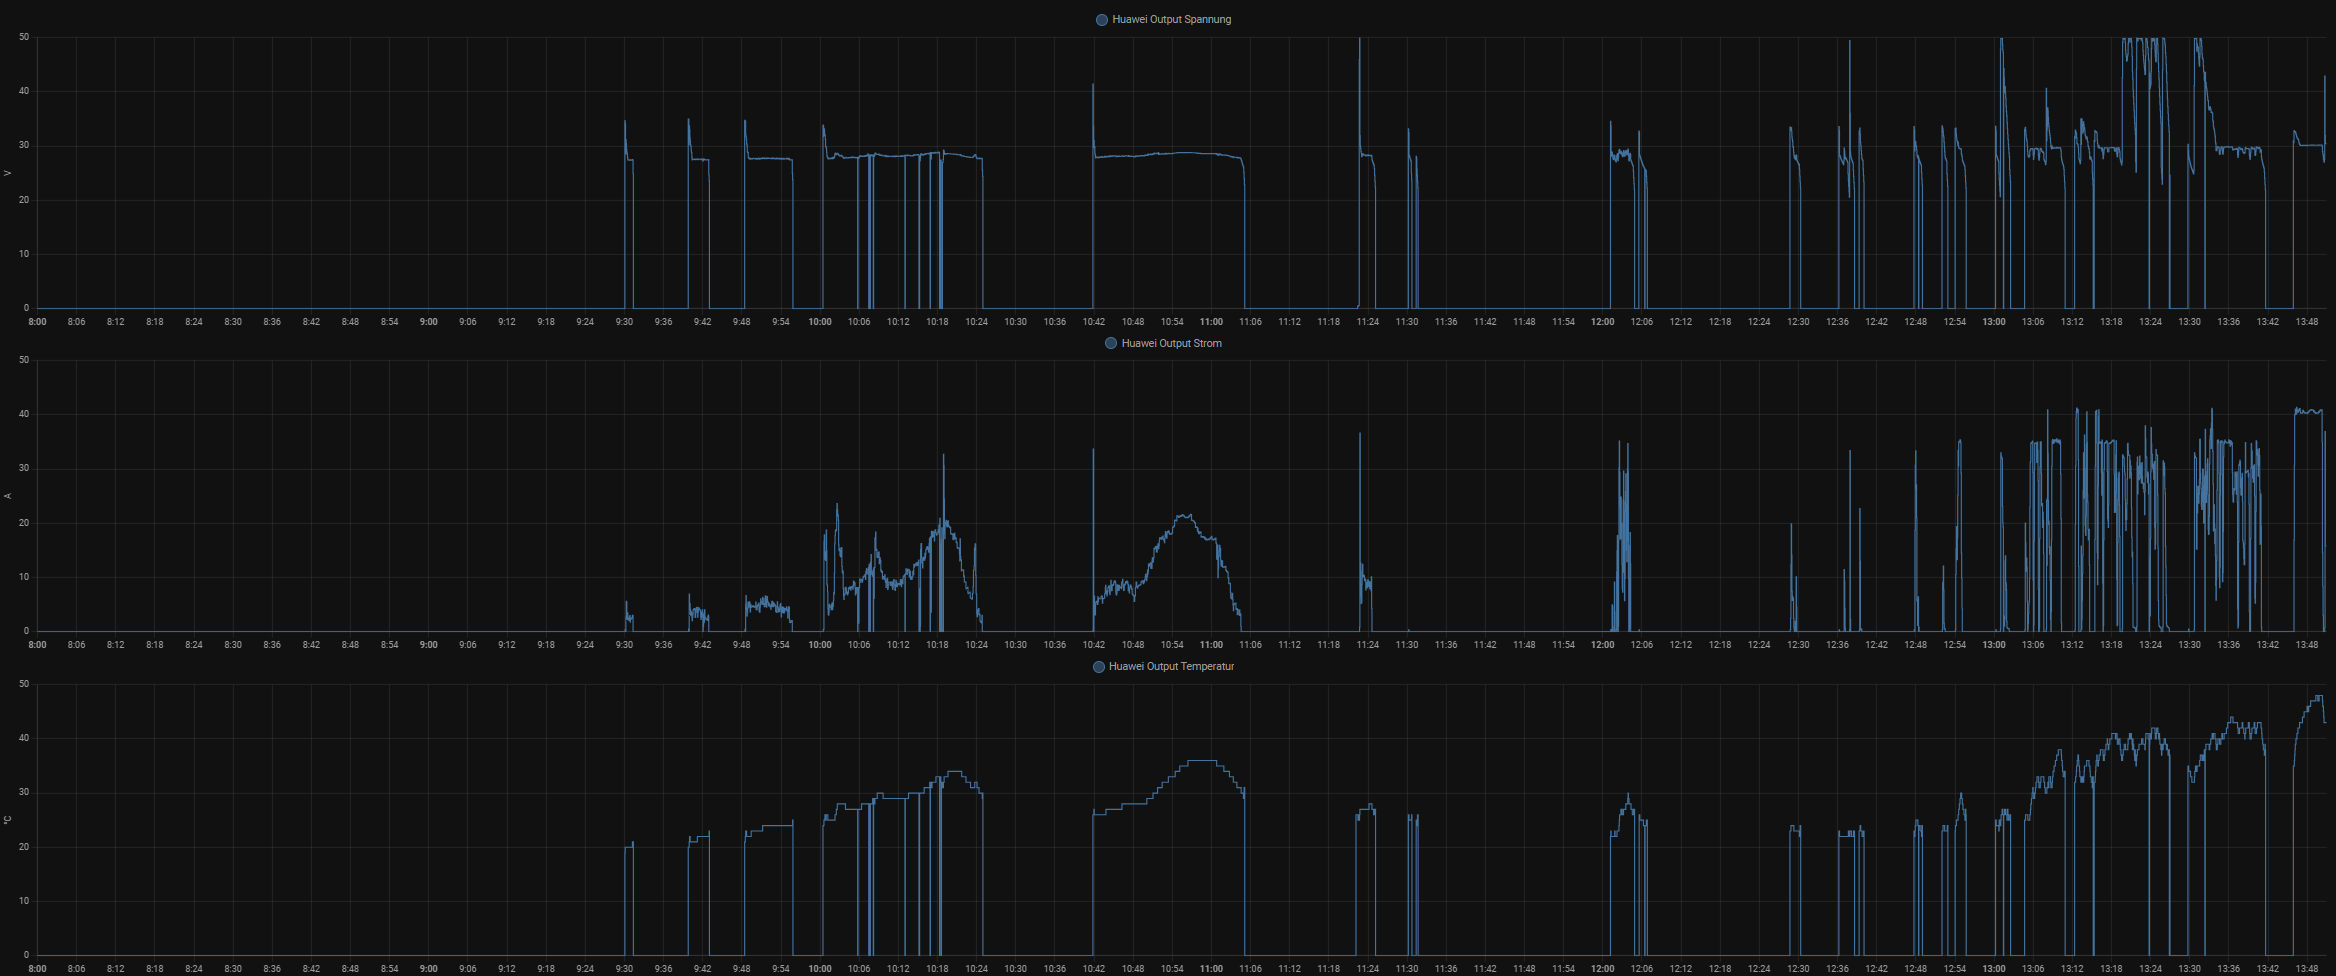Screen dimensions: 2336x976
Task: Click the °C unit label on the Temperatur axis
Action: click(8, 820)
